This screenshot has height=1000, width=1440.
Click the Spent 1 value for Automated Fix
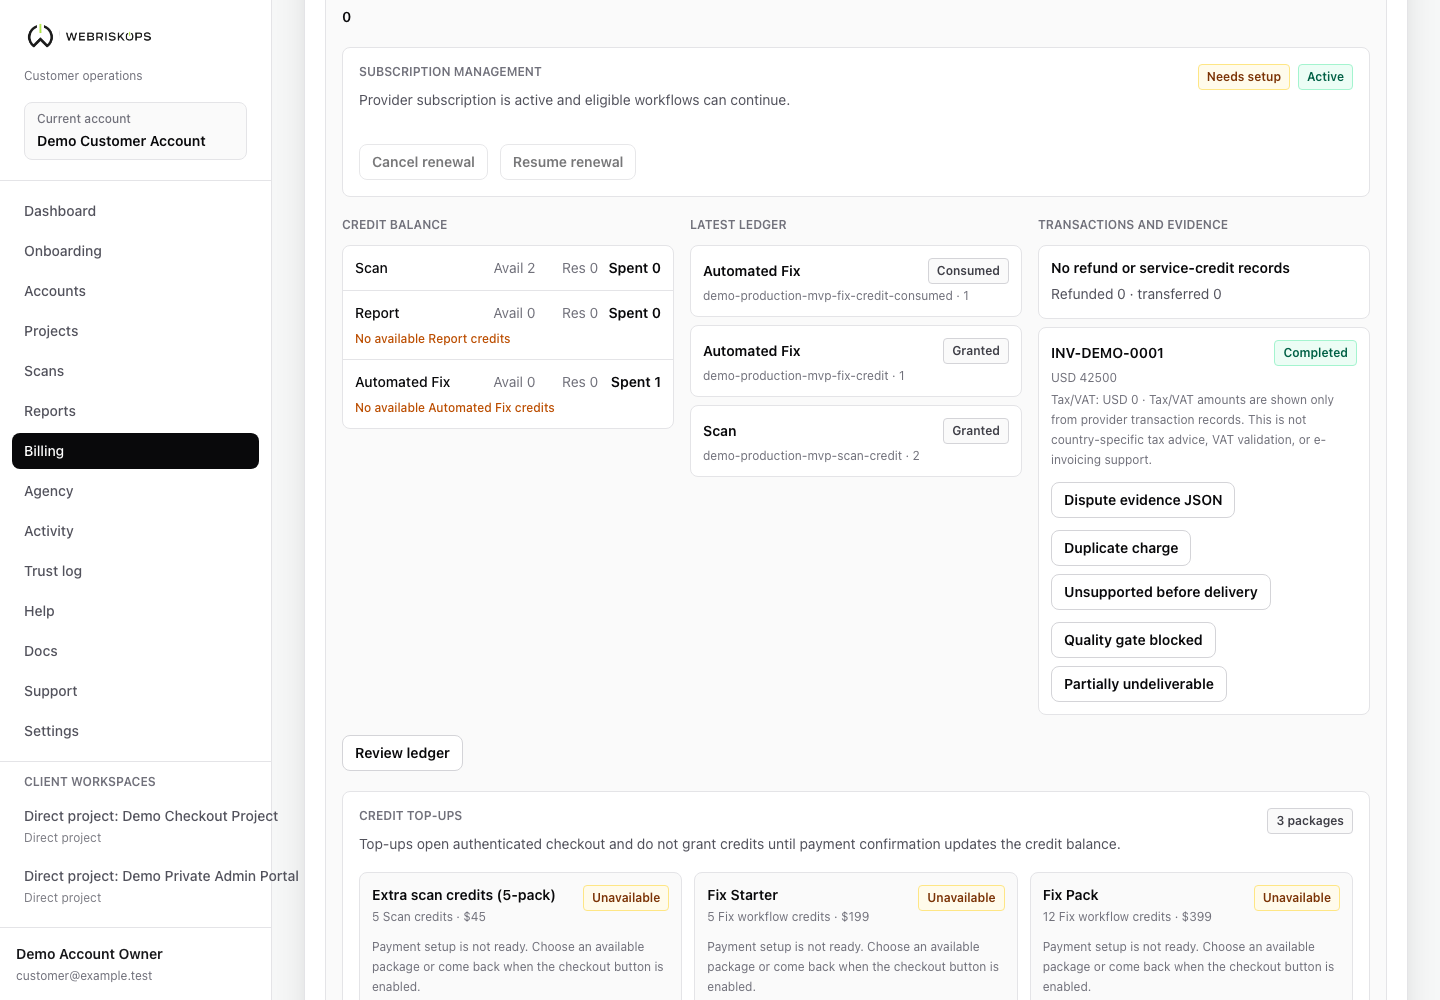coord(636,382)
